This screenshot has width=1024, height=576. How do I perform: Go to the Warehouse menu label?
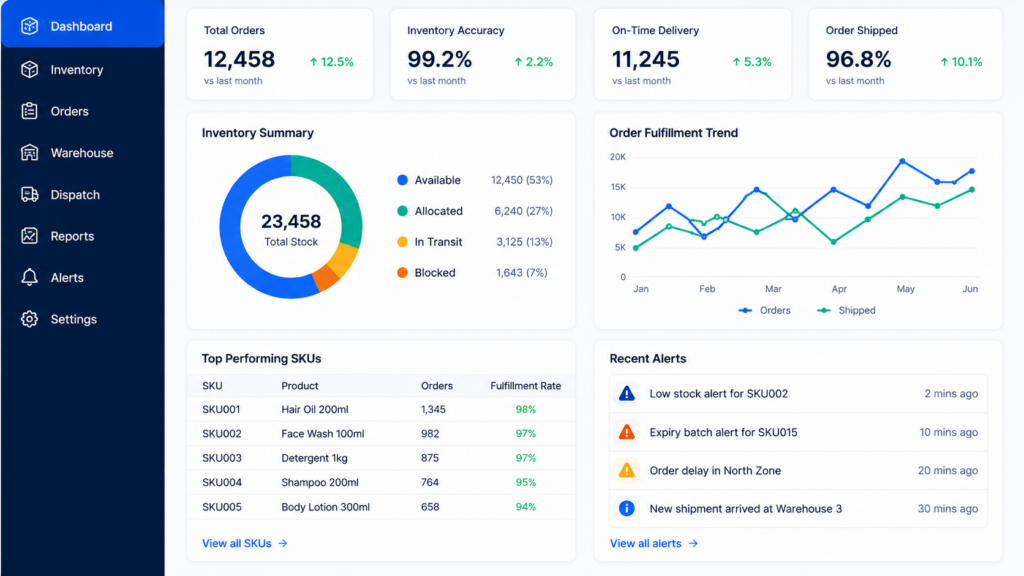click(x=82, y=153)
